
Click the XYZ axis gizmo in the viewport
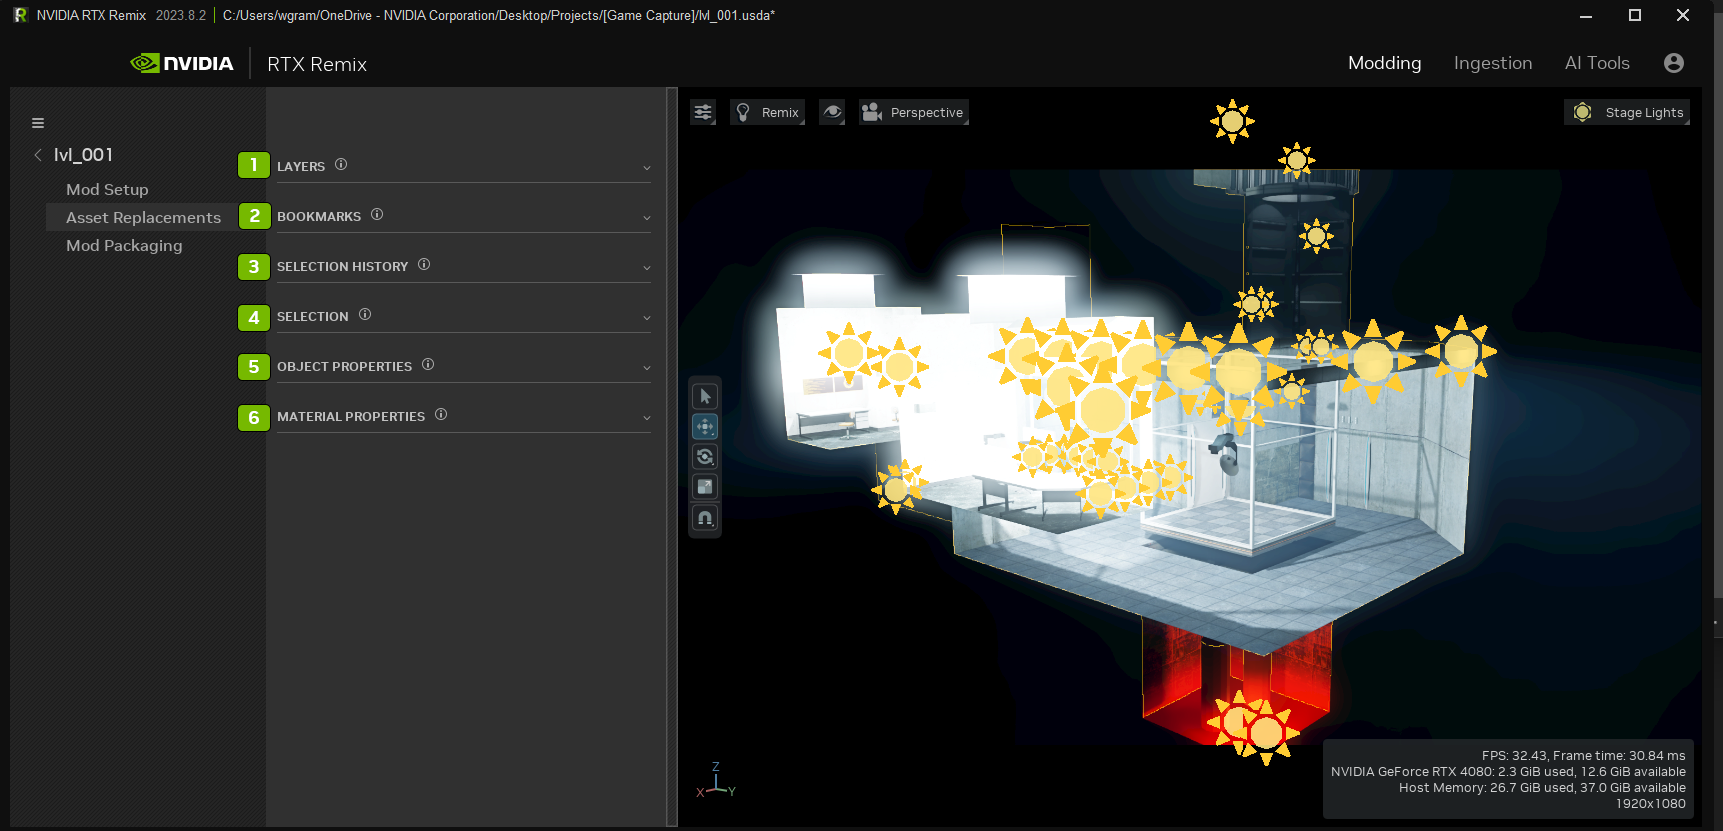point(716,781)
